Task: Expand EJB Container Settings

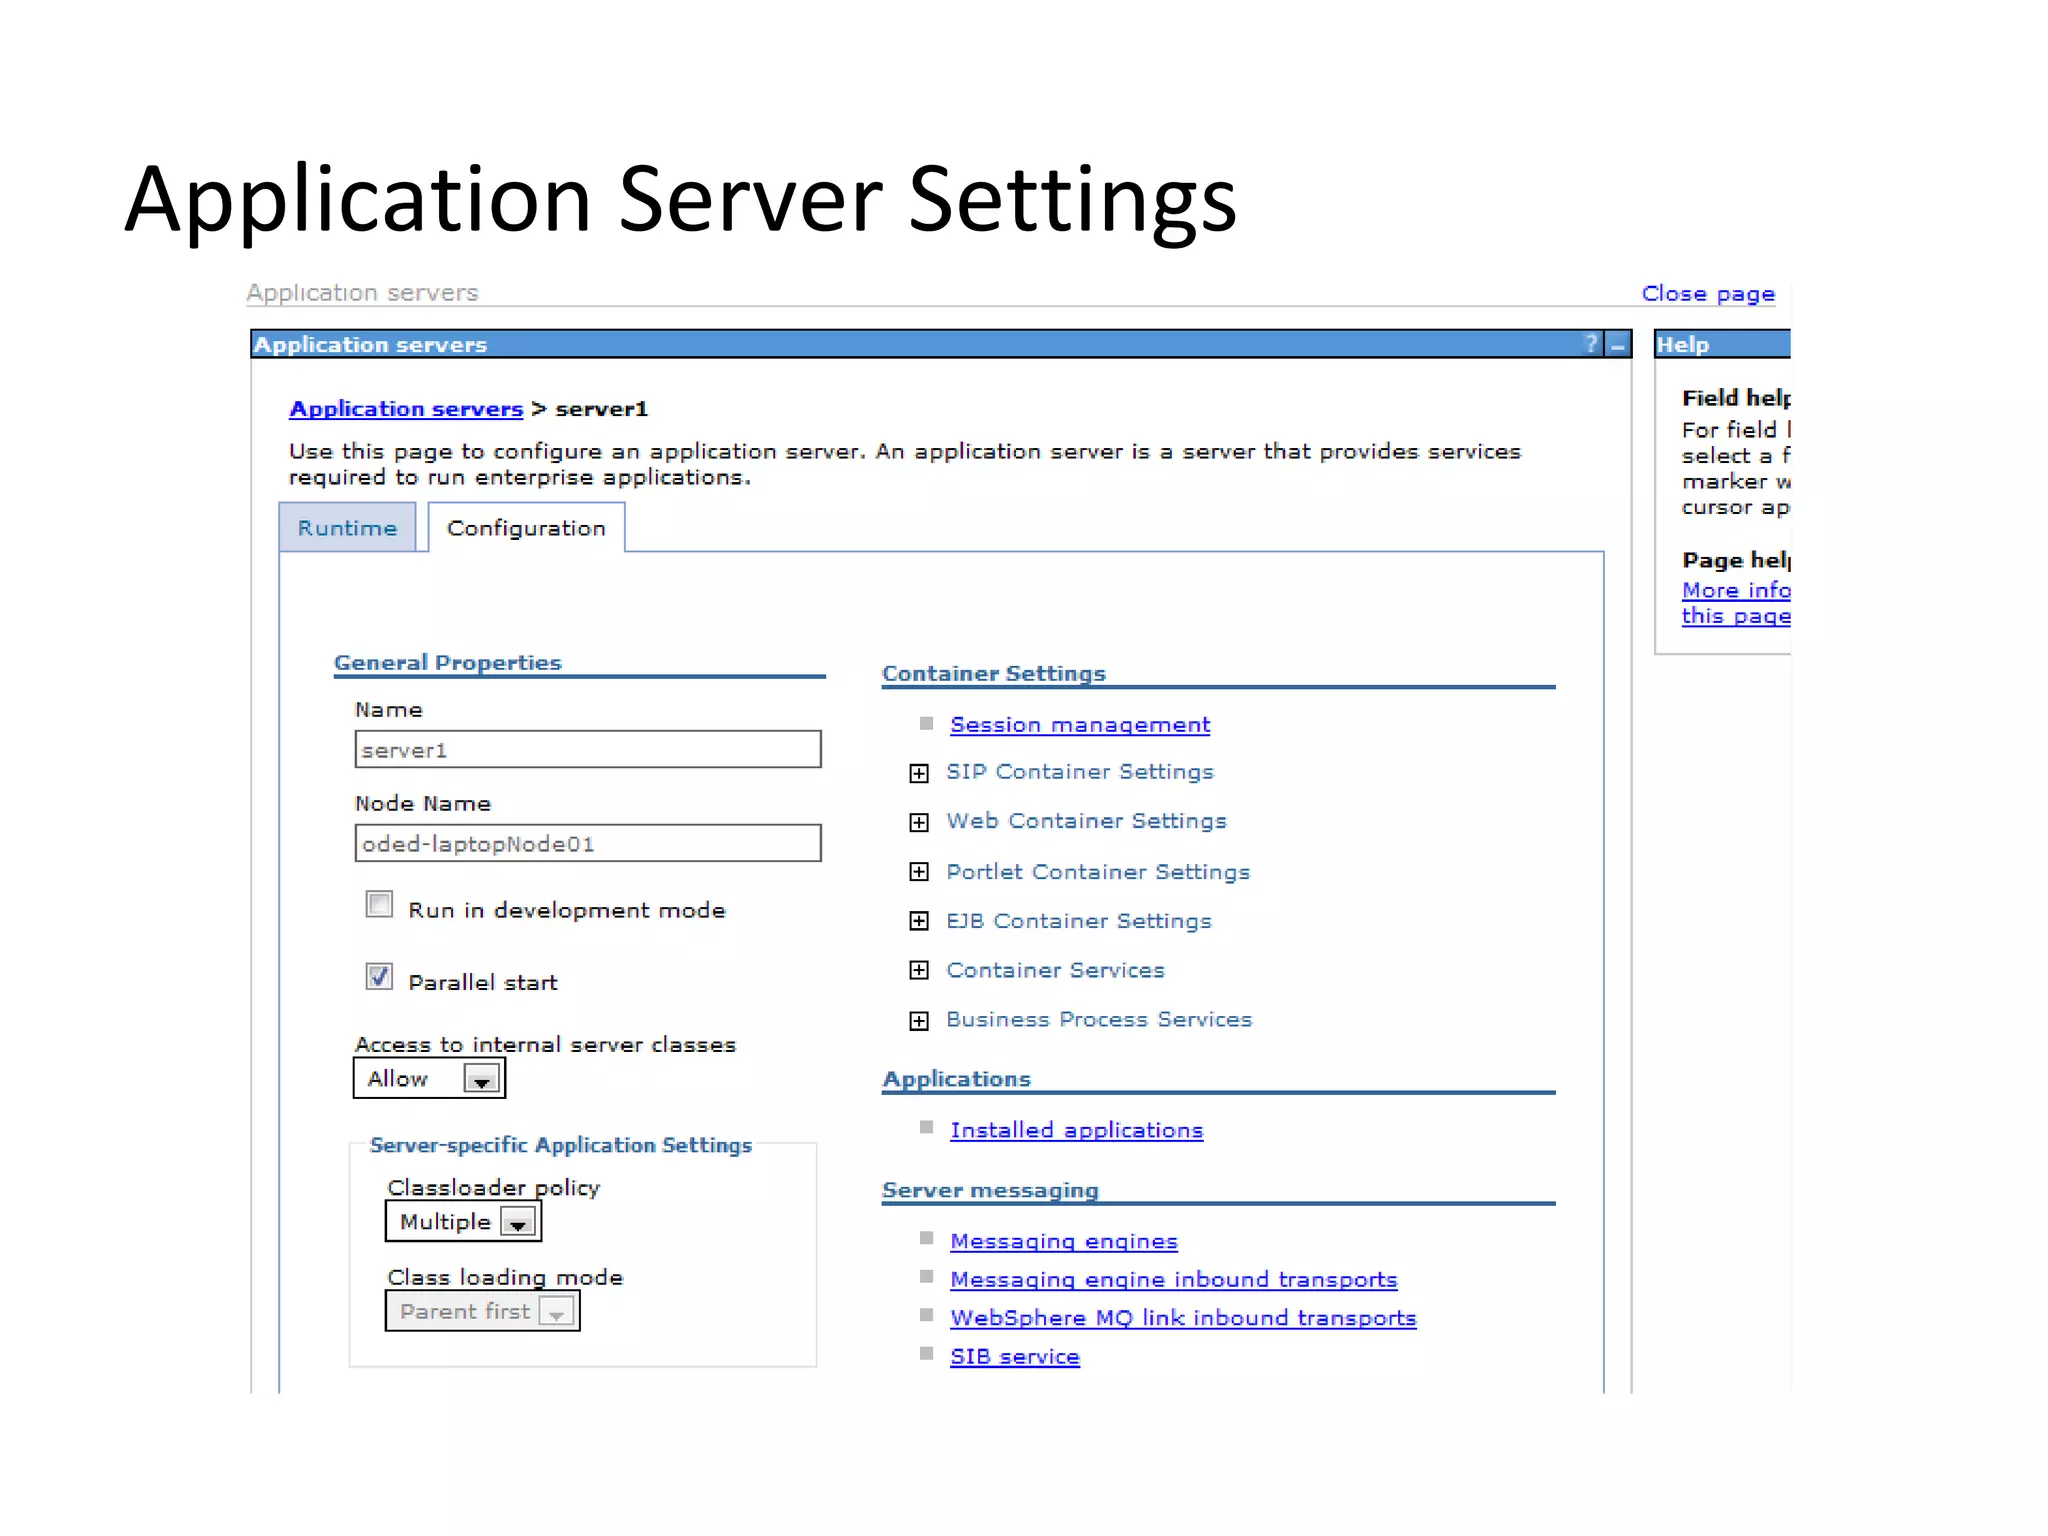Action: (919, 921)
